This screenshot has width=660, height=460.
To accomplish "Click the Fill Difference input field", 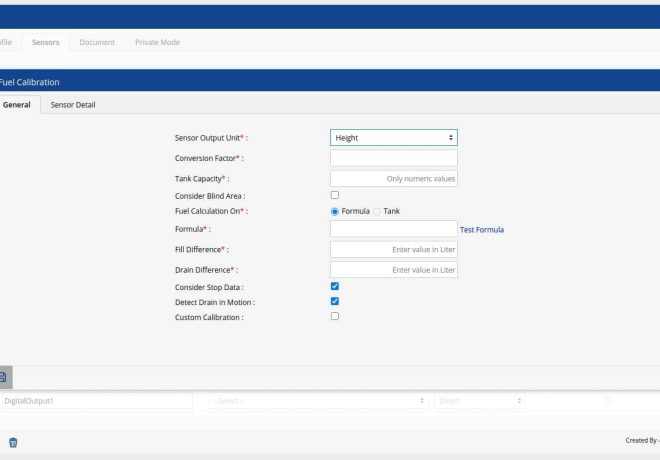I will pyautogui.click(x=393, y=249).
